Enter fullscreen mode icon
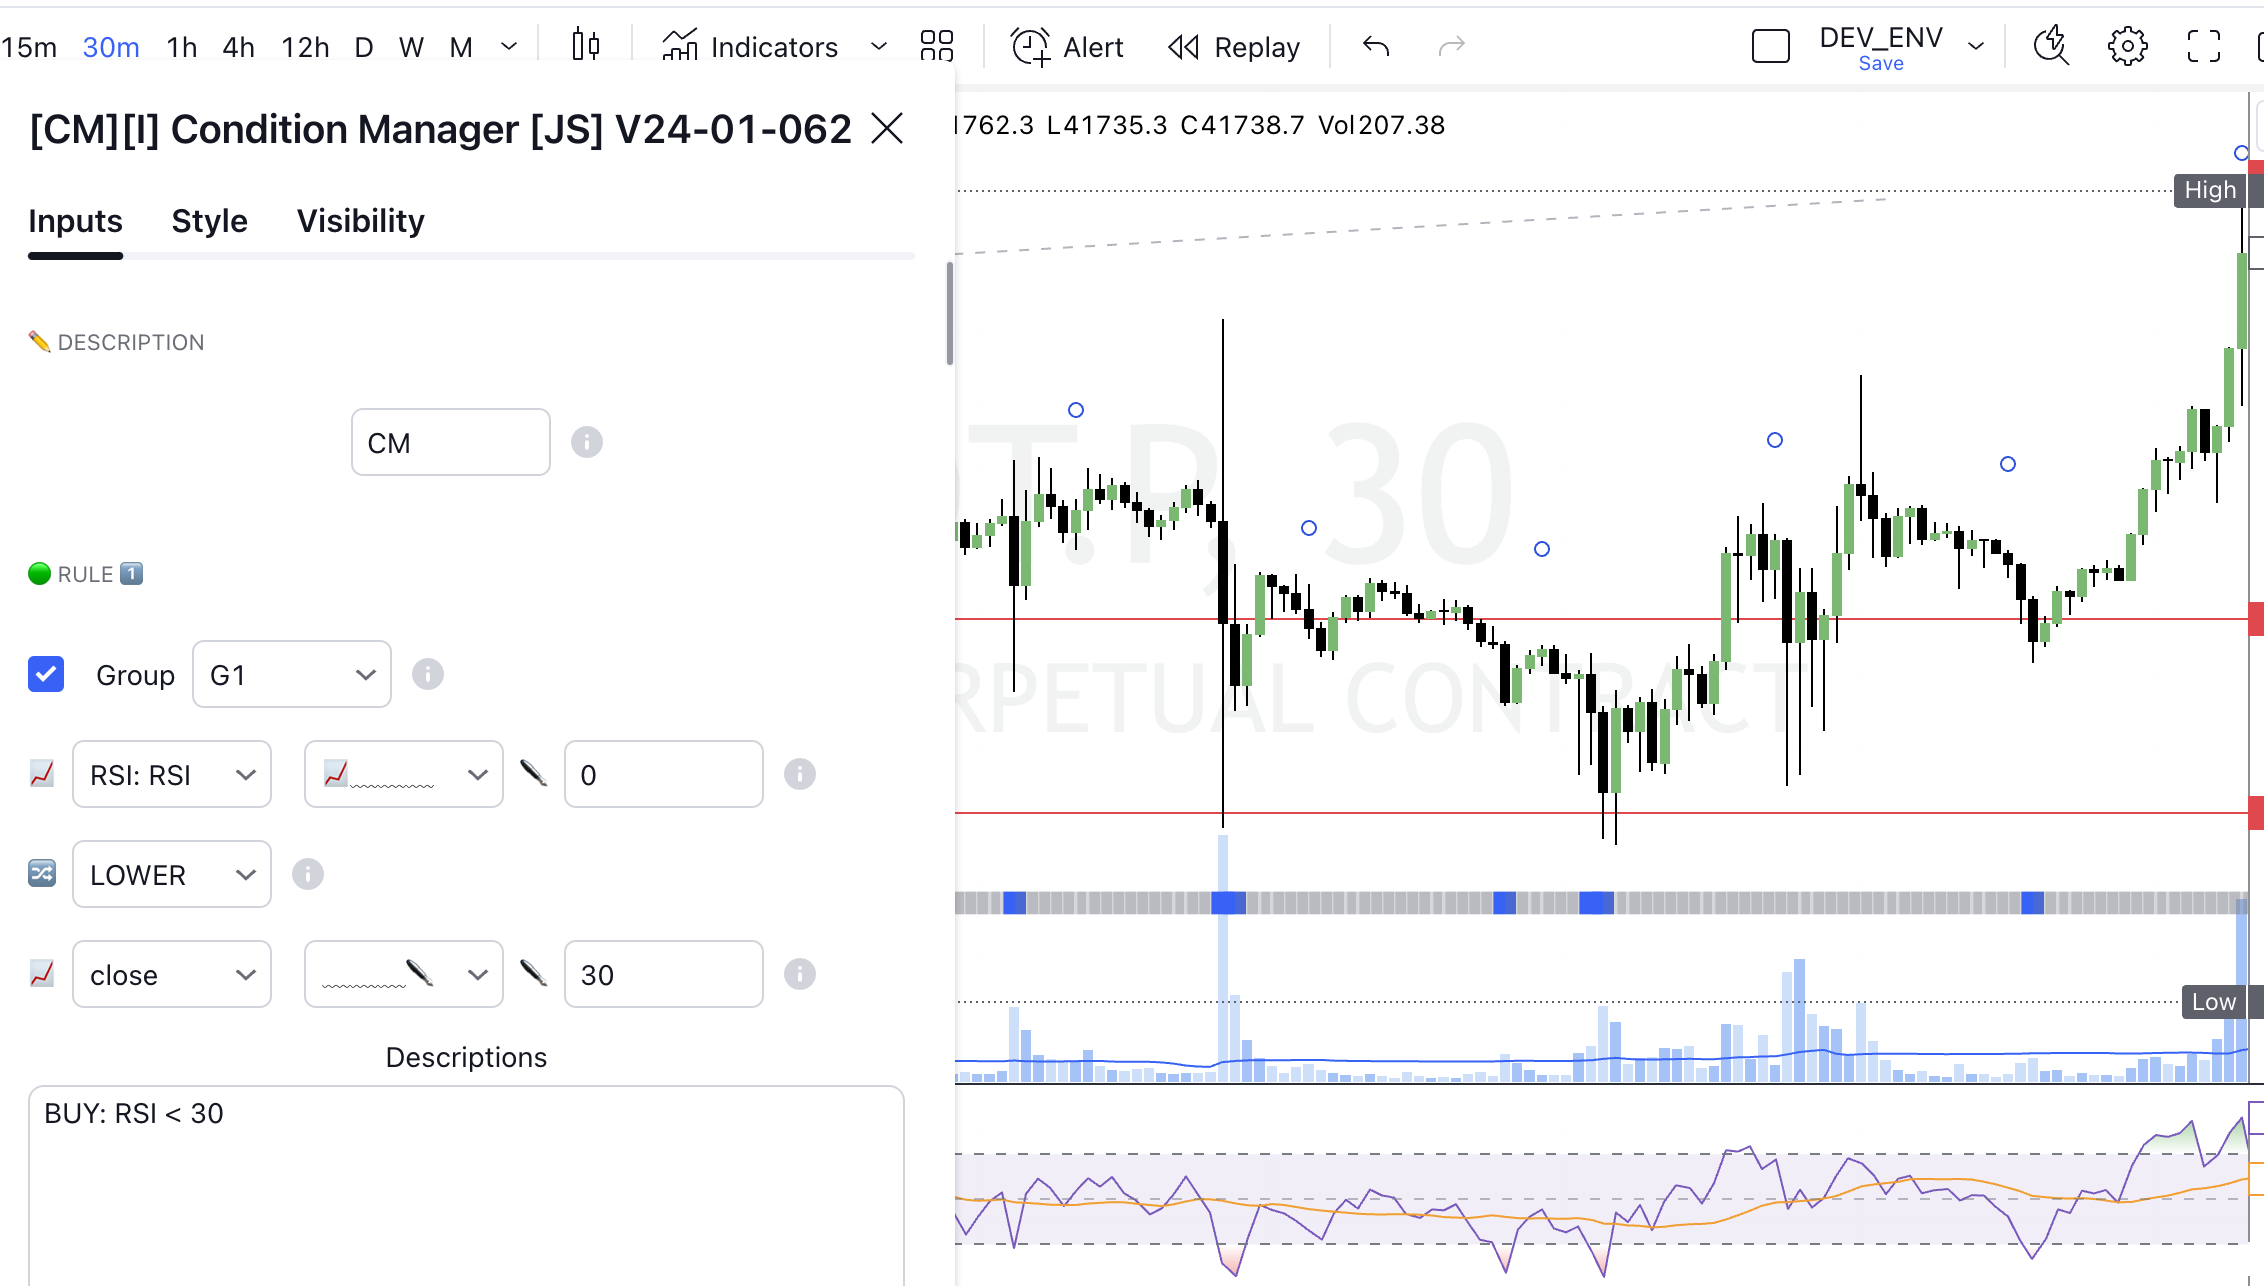The height and width of the screenshot is (1286, 2264). coord(2203,46)
